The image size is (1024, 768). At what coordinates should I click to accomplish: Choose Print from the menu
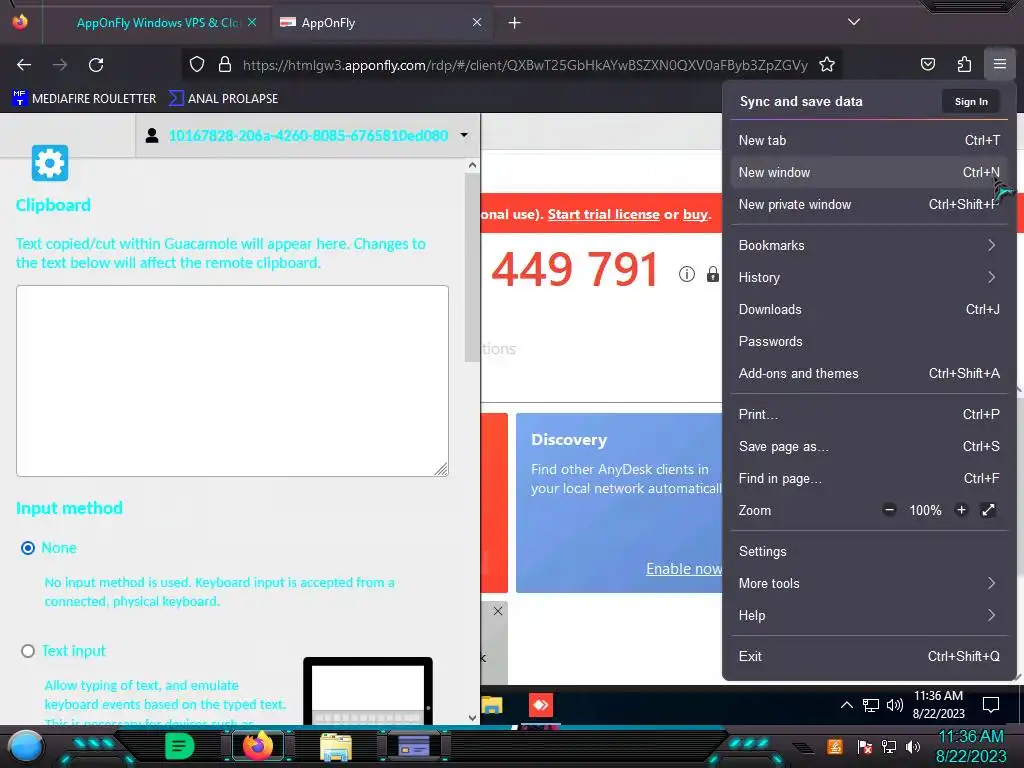point(869,415)
